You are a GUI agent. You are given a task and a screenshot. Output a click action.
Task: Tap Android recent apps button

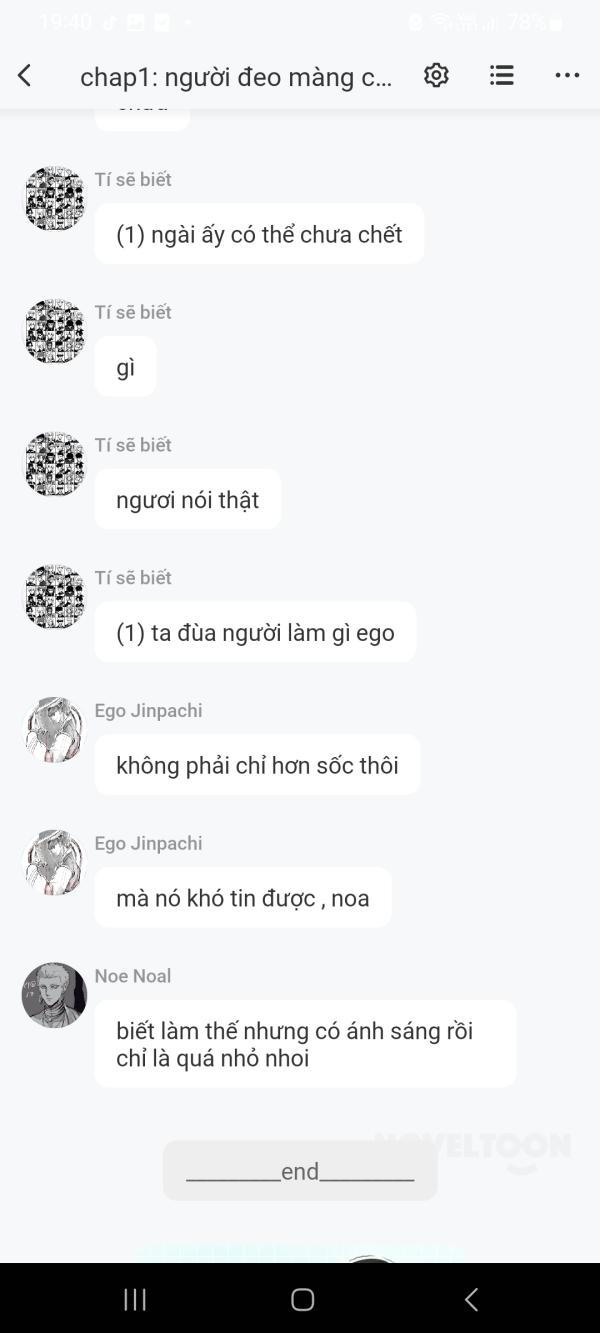[135, 1299]
